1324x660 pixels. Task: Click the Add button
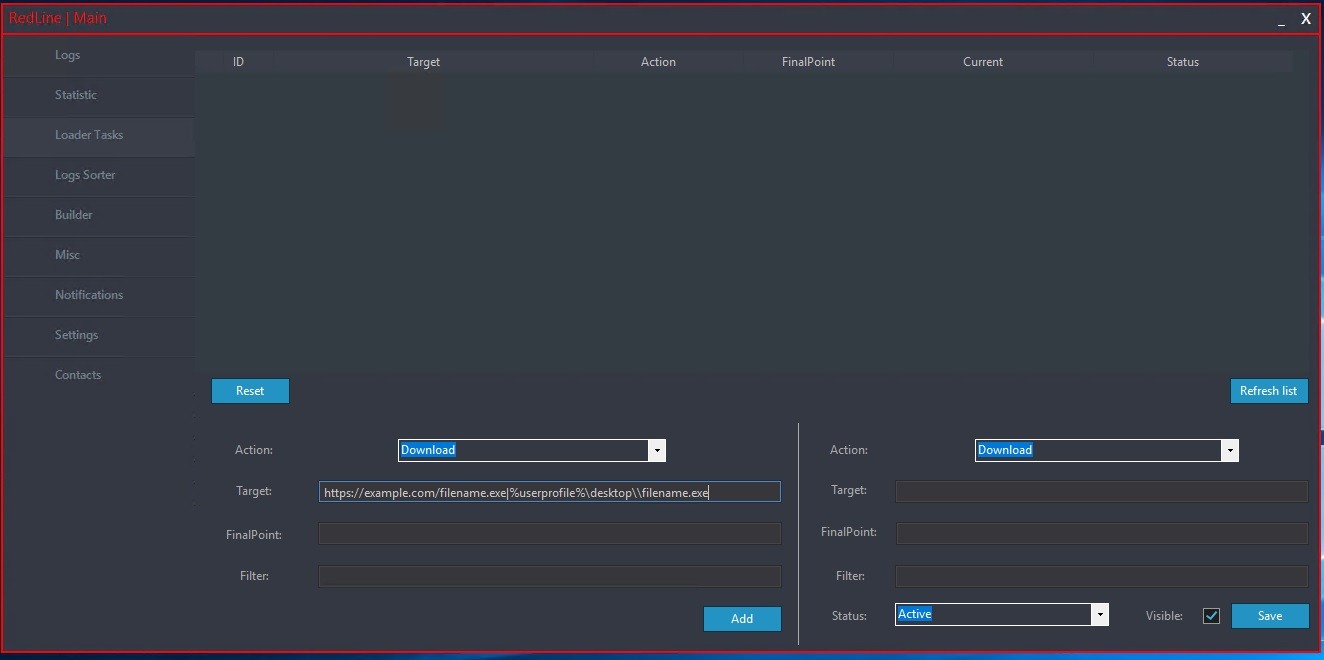(x=742, y=619)
